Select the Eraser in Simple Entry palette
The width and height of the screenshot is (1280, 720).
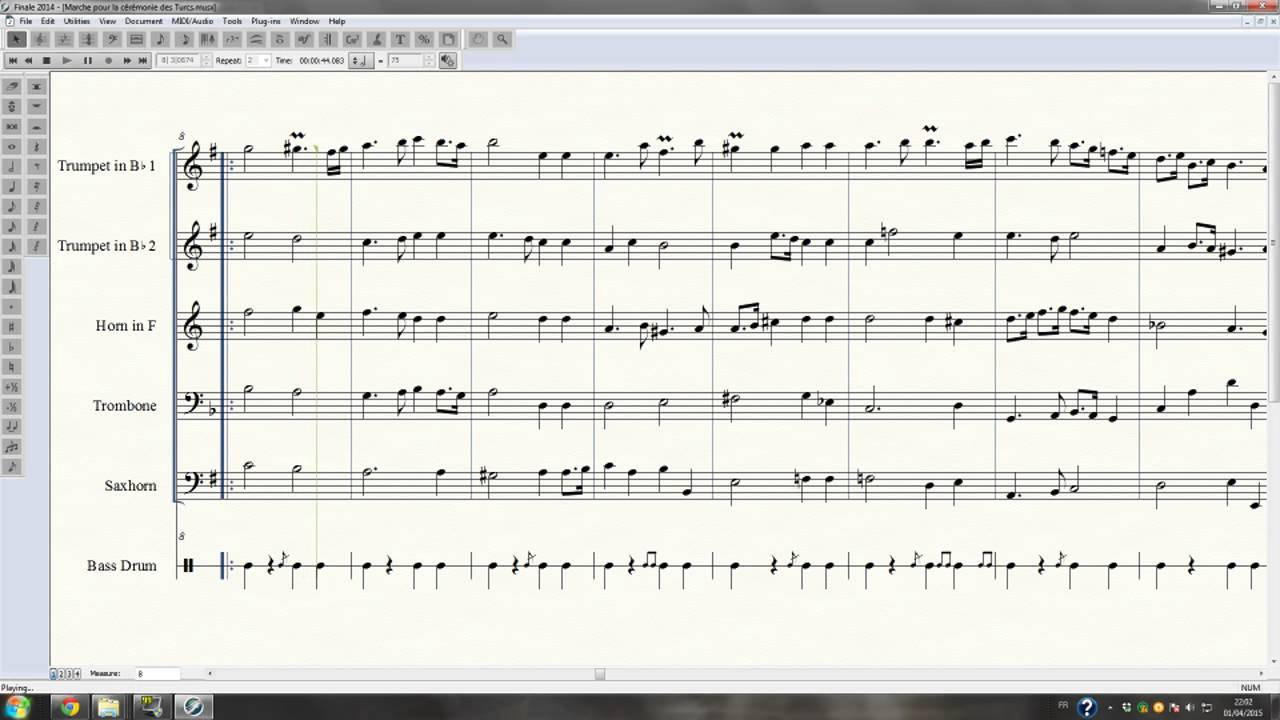(x=12, y=85)
